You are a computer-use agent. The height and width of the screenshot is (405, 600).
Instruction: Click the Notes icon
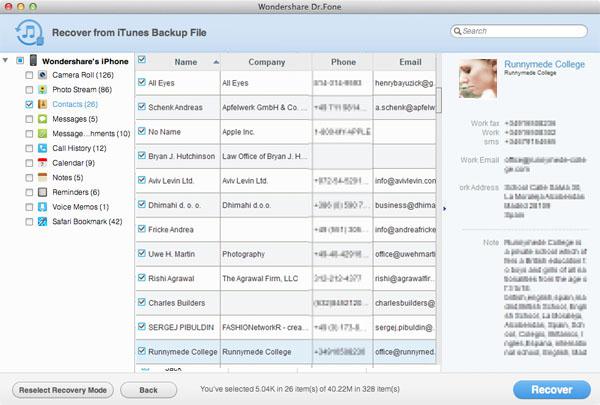click(x=42, y=178)
